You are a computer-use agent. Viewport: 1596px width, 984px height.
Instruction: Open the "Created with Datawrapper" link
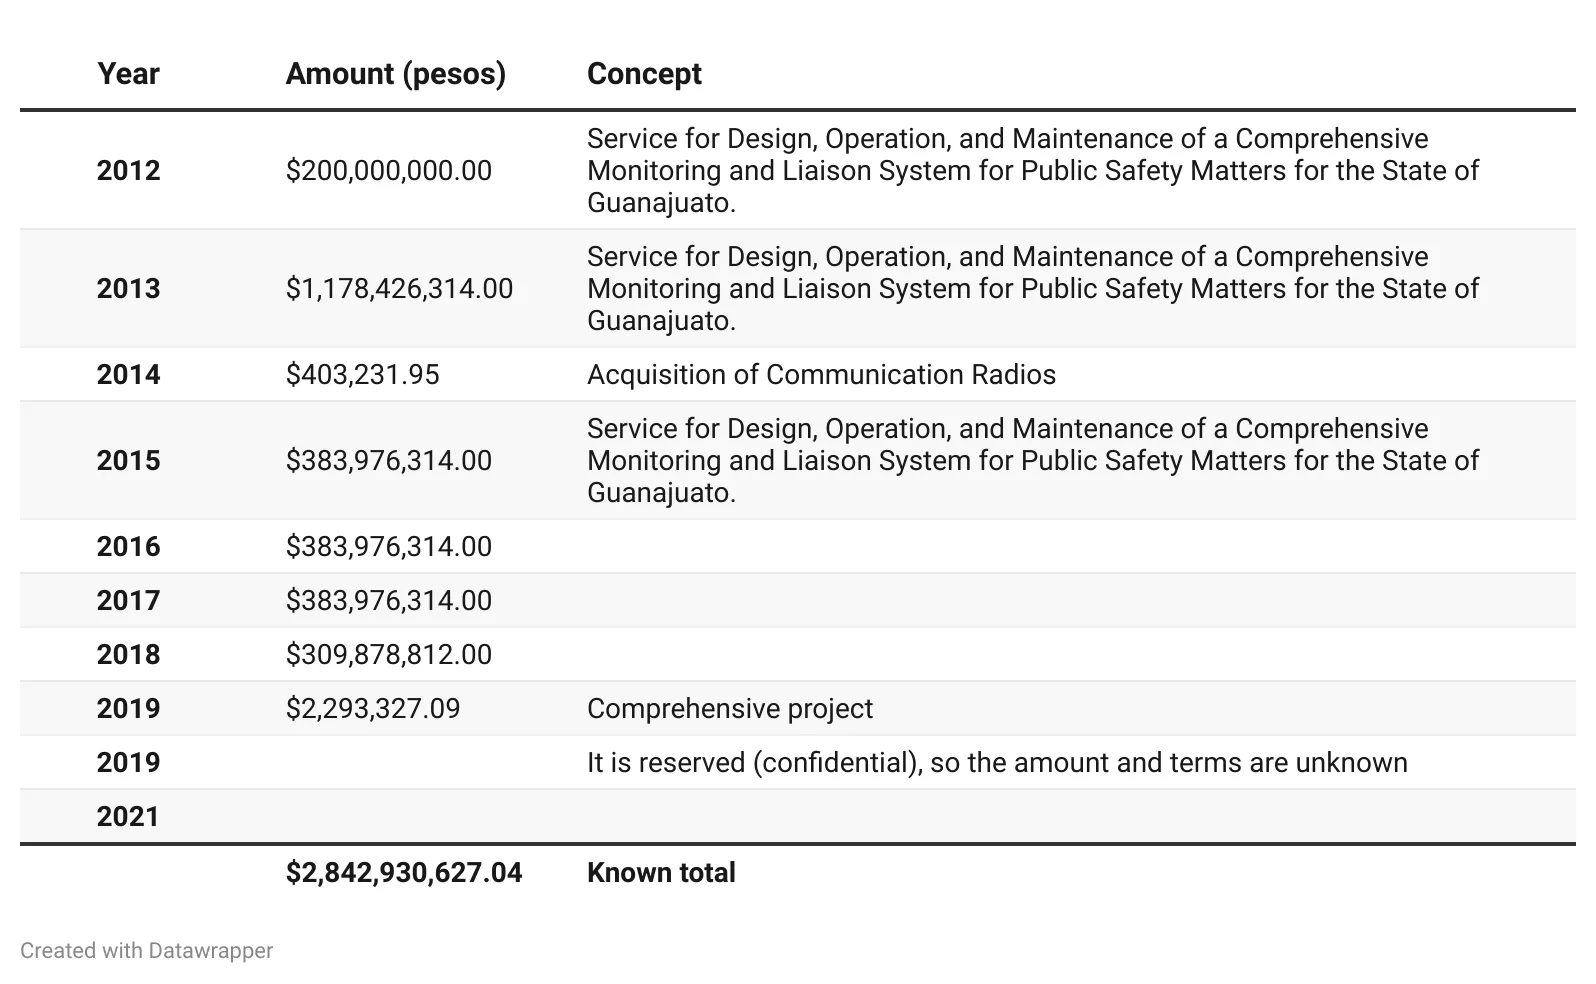click(x=146, y=950)
